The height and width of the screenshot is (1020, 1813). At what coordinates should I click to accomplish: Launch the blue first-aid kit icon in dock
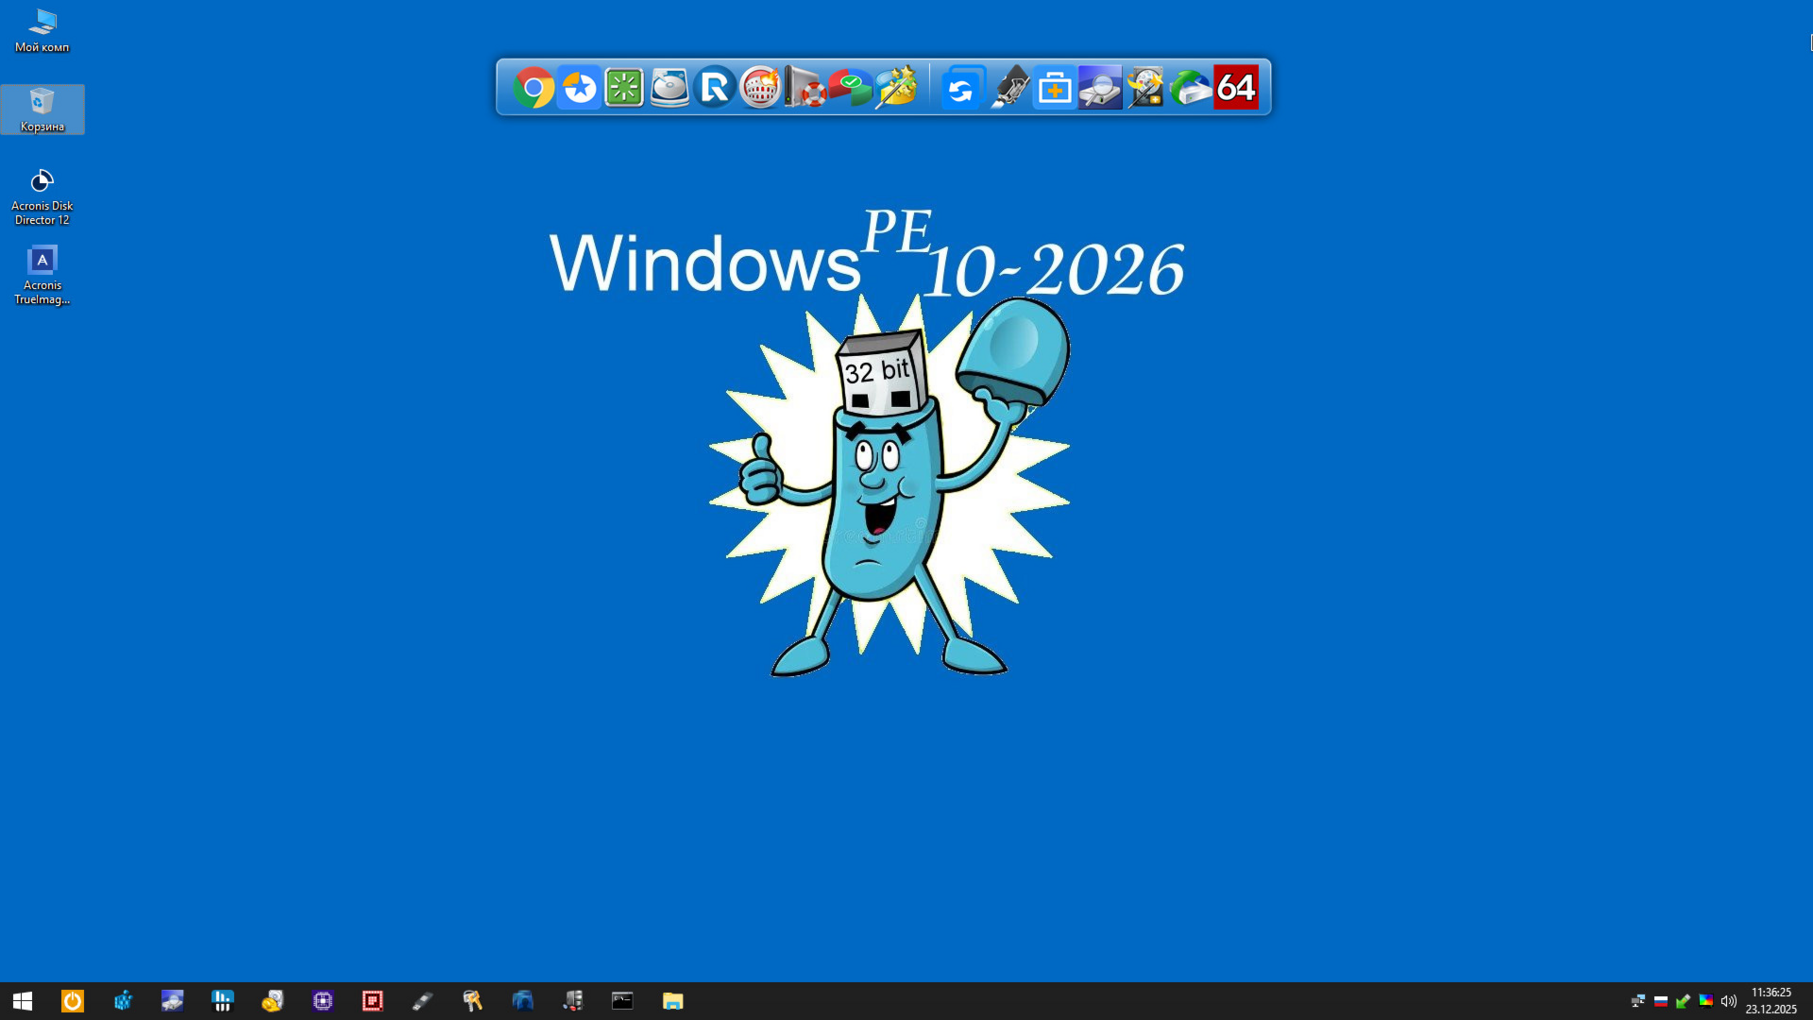point(1055,88)
